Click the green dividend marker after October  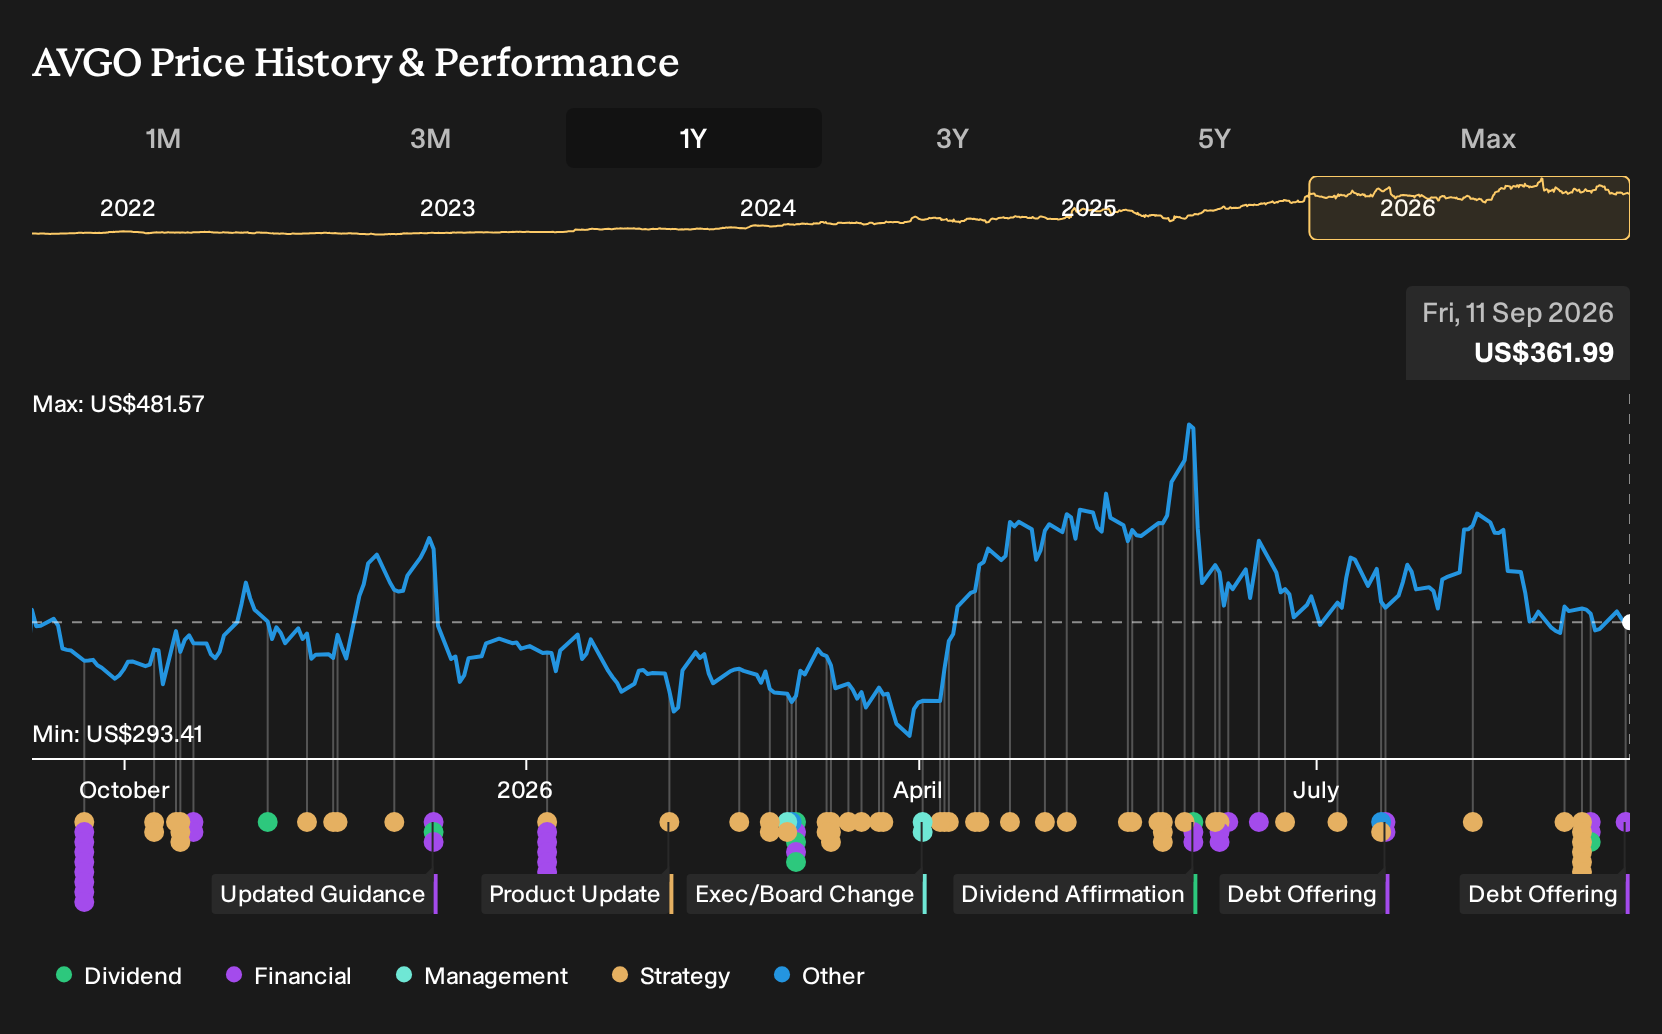click(267, 822)
